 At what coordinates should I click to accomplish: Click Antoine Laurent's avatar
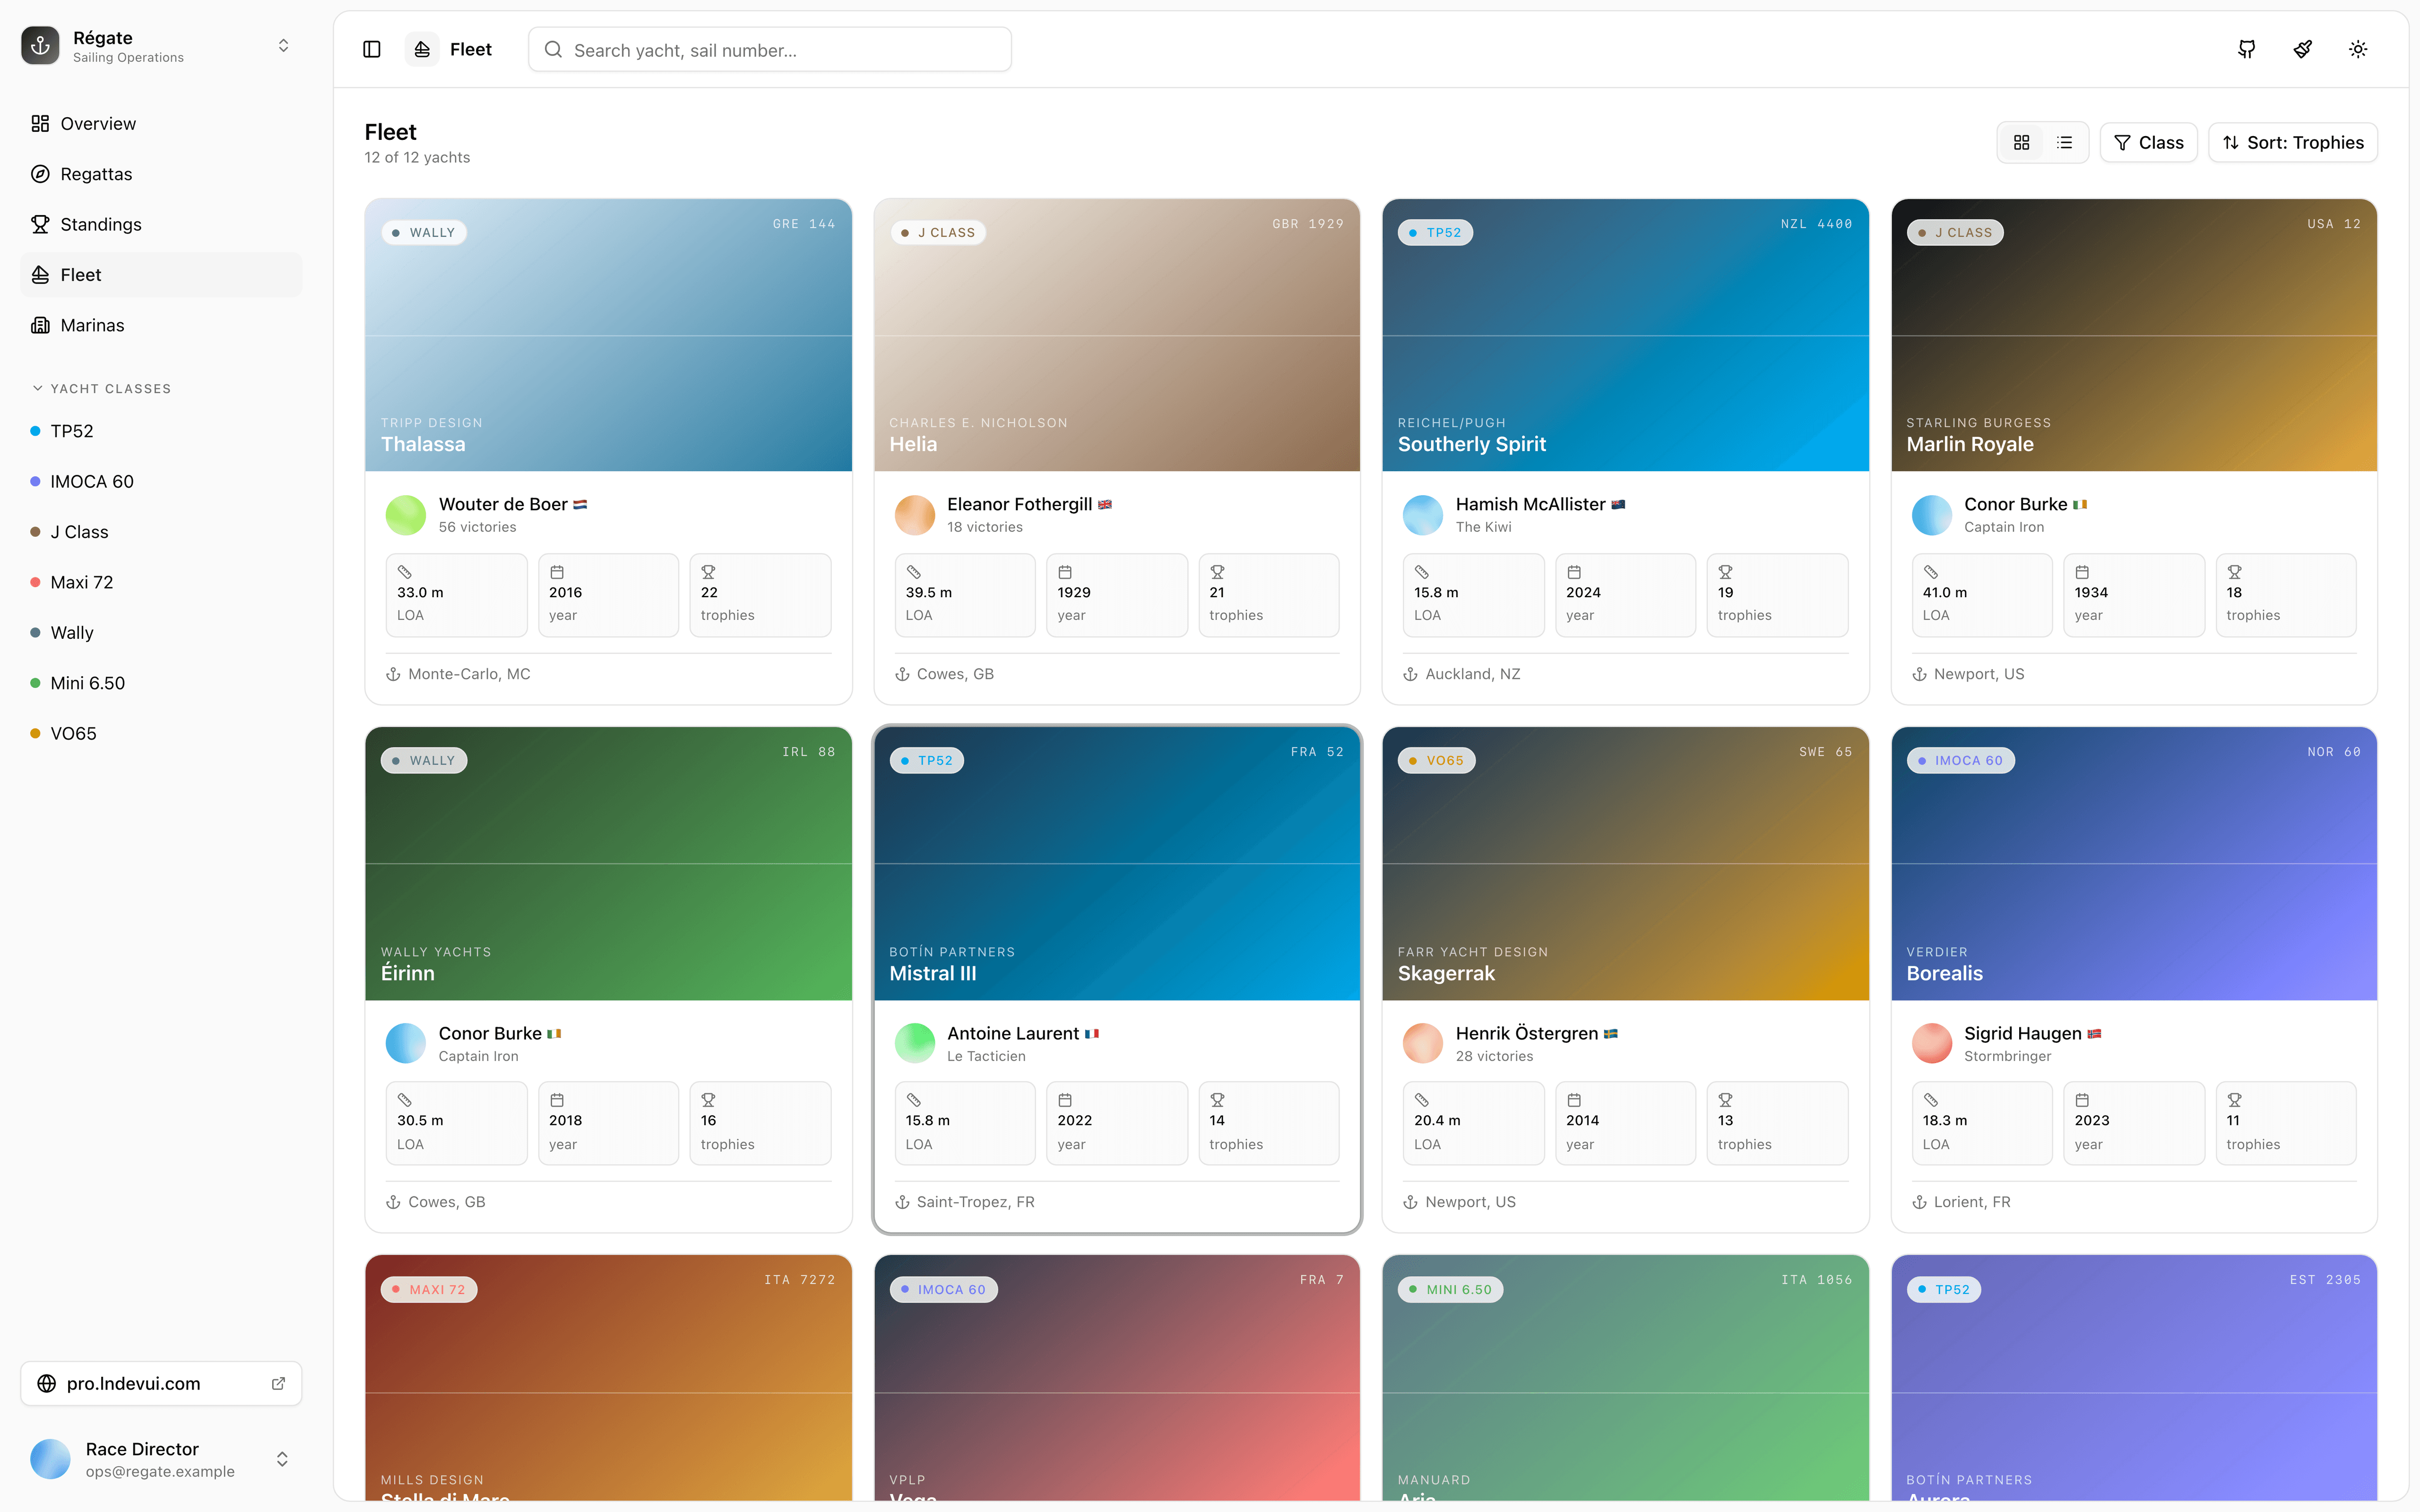pyautogui.click(x=914, y=1043)
